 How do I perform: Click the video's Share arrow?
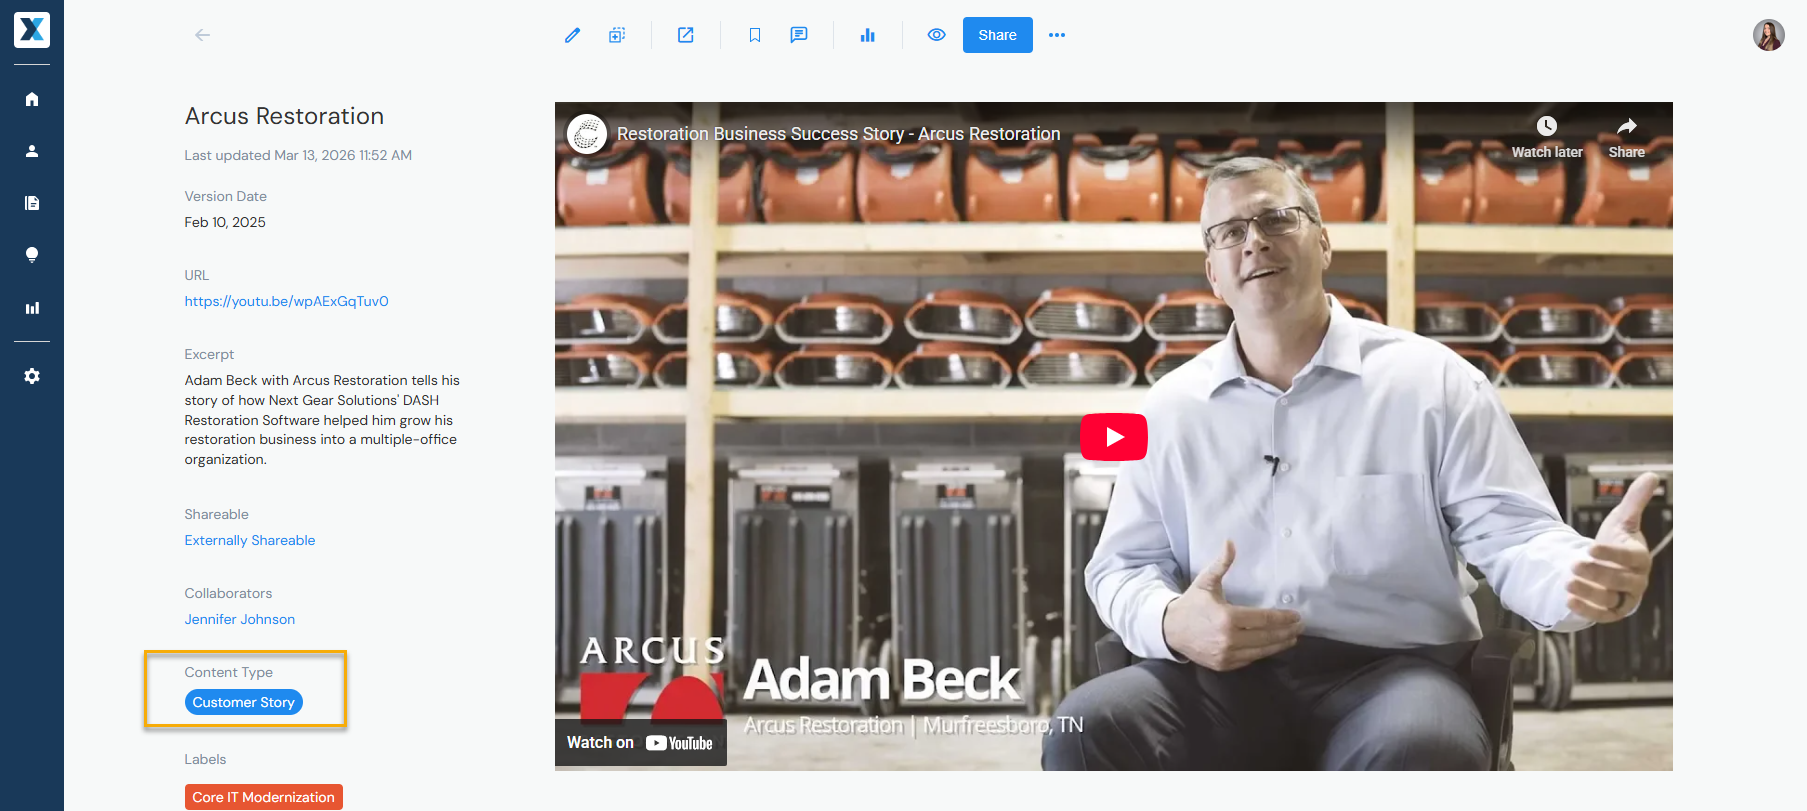pyautogui.click(x=1627, y=137)
